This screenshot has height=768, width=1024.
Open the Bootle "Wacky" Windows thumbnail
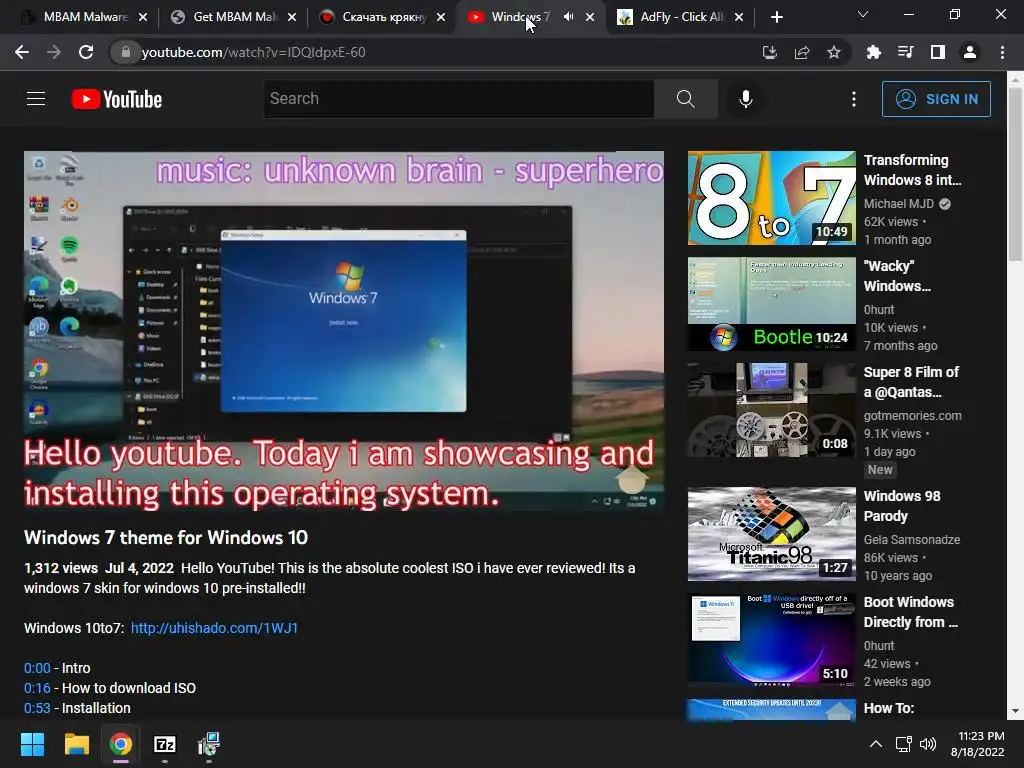[771, 304]
